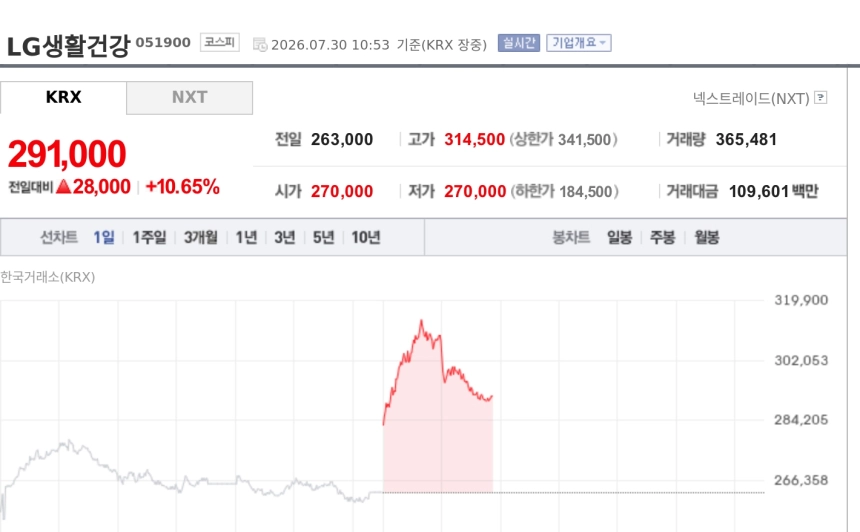Click the 코스피 market badge
860x532 pixels.
(220, 43)
